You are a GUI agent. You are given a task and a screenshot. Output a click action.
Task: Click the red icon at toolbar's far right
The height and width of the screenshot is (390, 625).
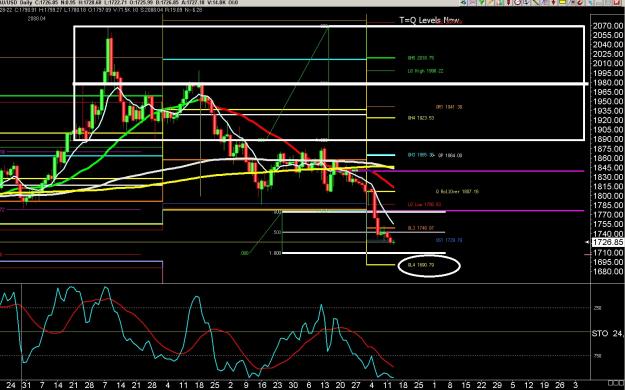pyautogui.click(x=617, y=2)
